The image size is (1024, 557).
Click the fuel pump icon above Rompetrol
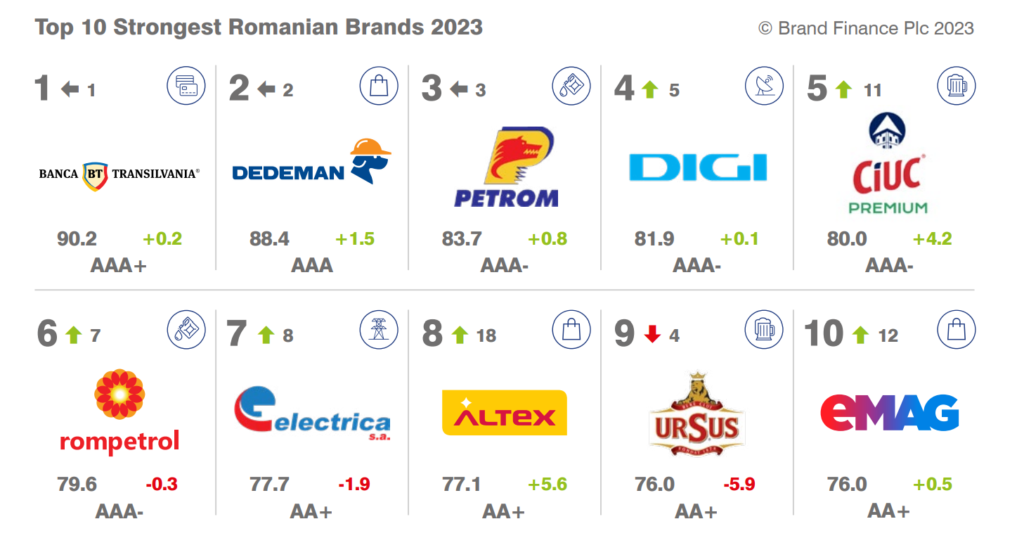click(x=186, y=330)
